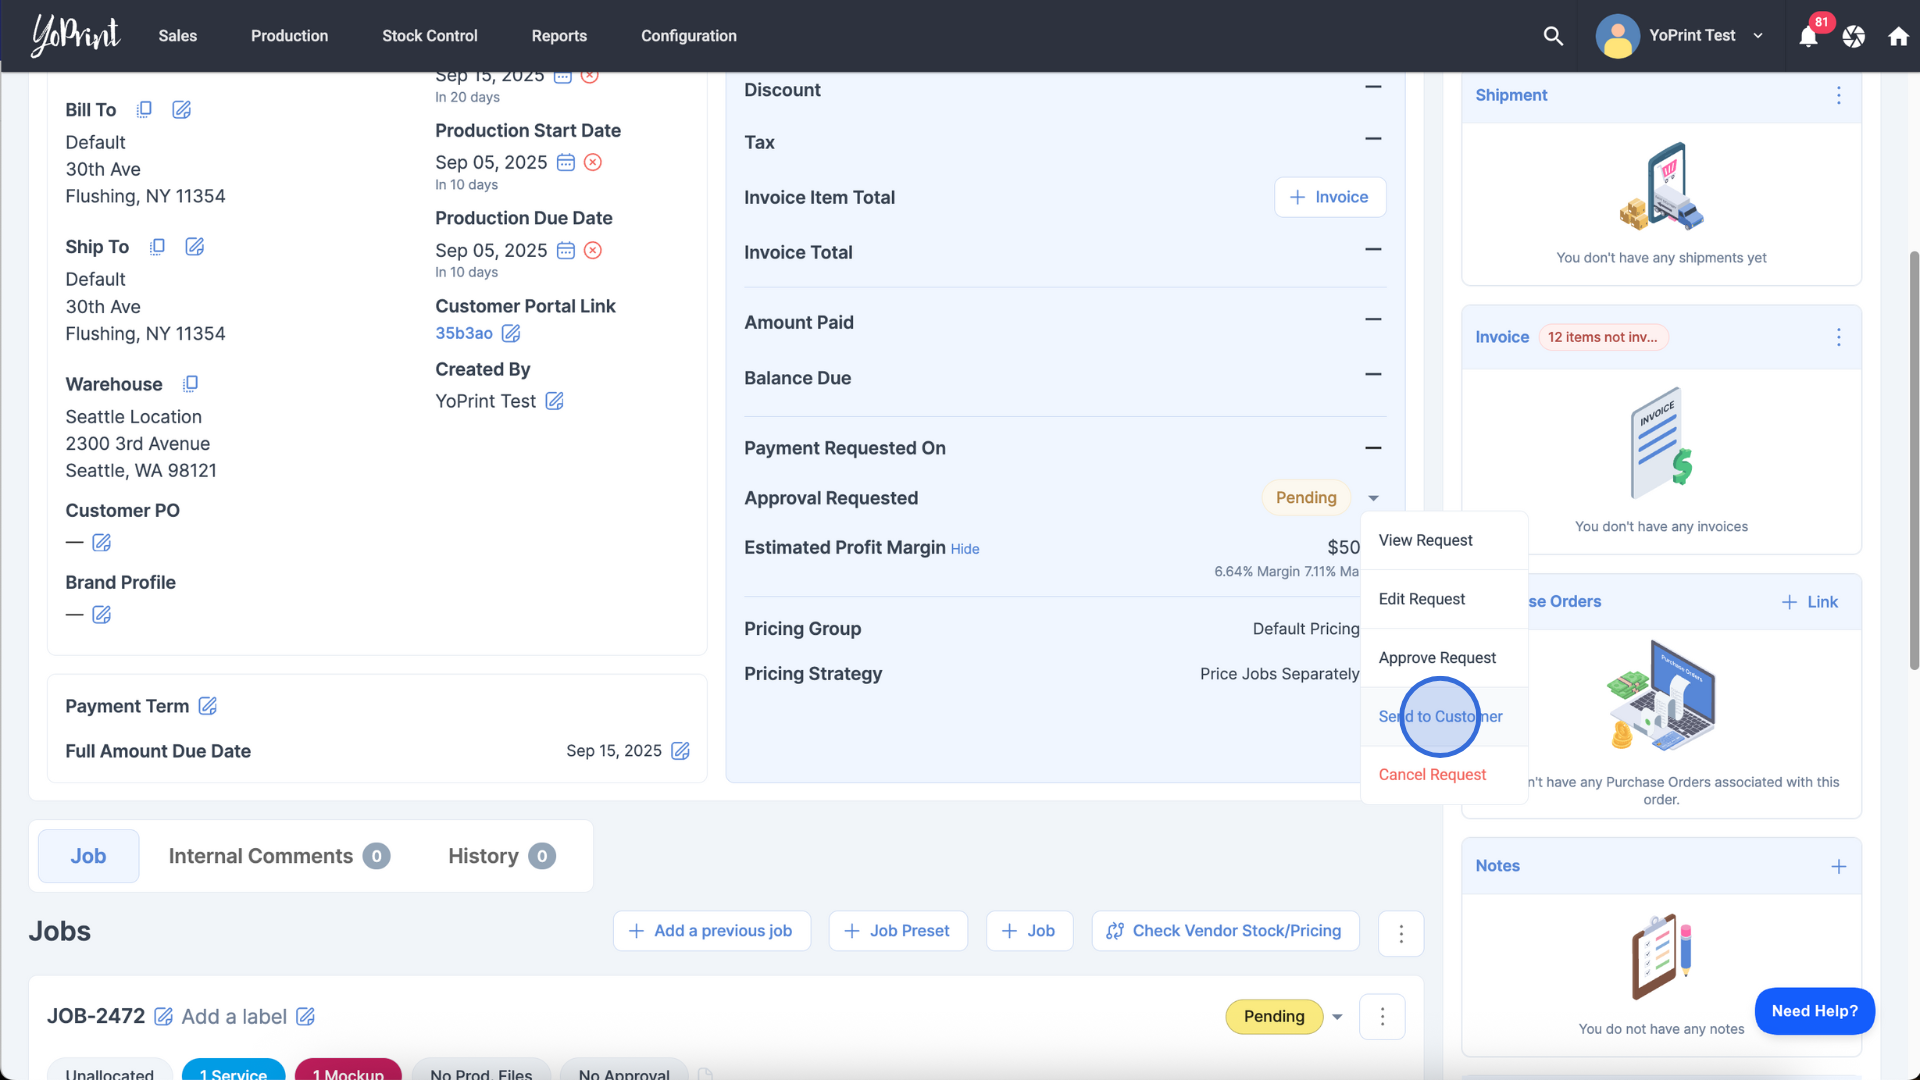Open the notifications bell
The image size is (1920, 1080).
1808,37
